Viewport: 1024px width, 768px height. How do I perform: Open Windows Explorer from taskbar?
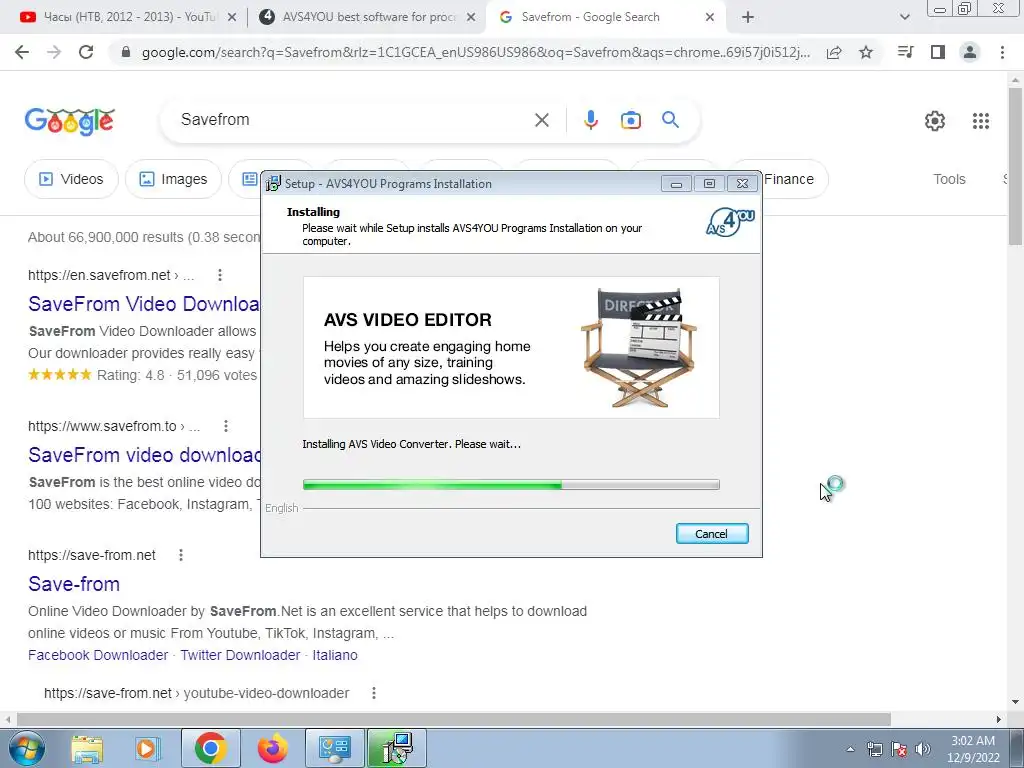click(x=88, y=748)
